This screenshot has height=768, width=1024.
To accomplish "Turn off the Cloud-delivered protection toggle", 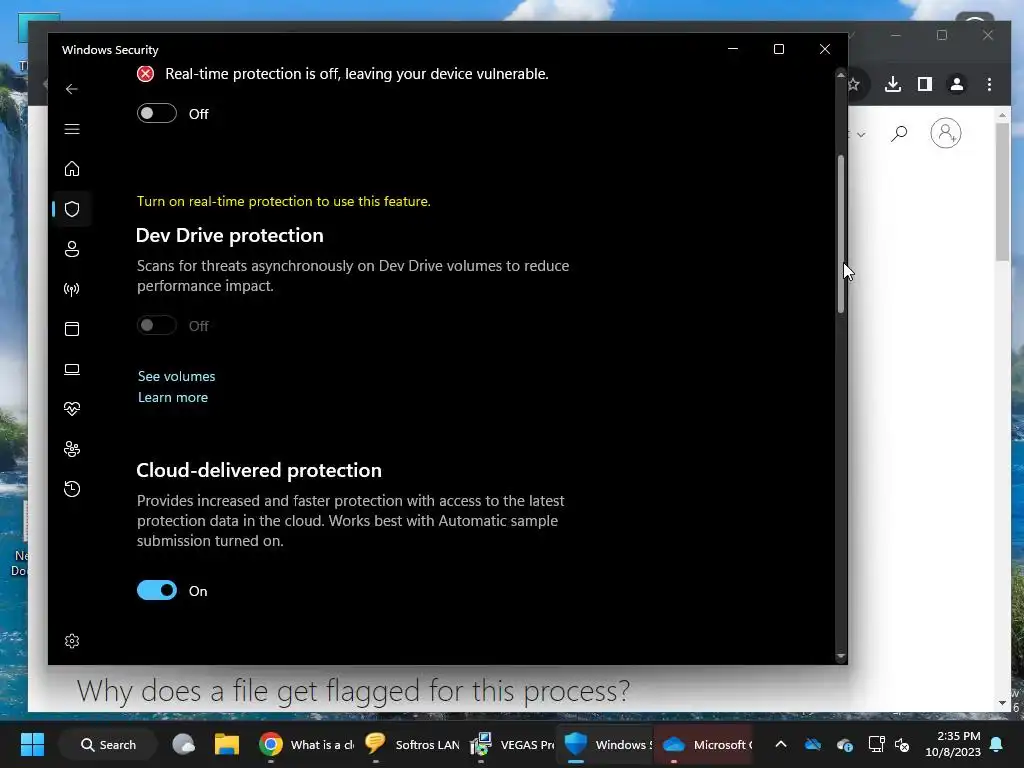I will coord(157,590).
